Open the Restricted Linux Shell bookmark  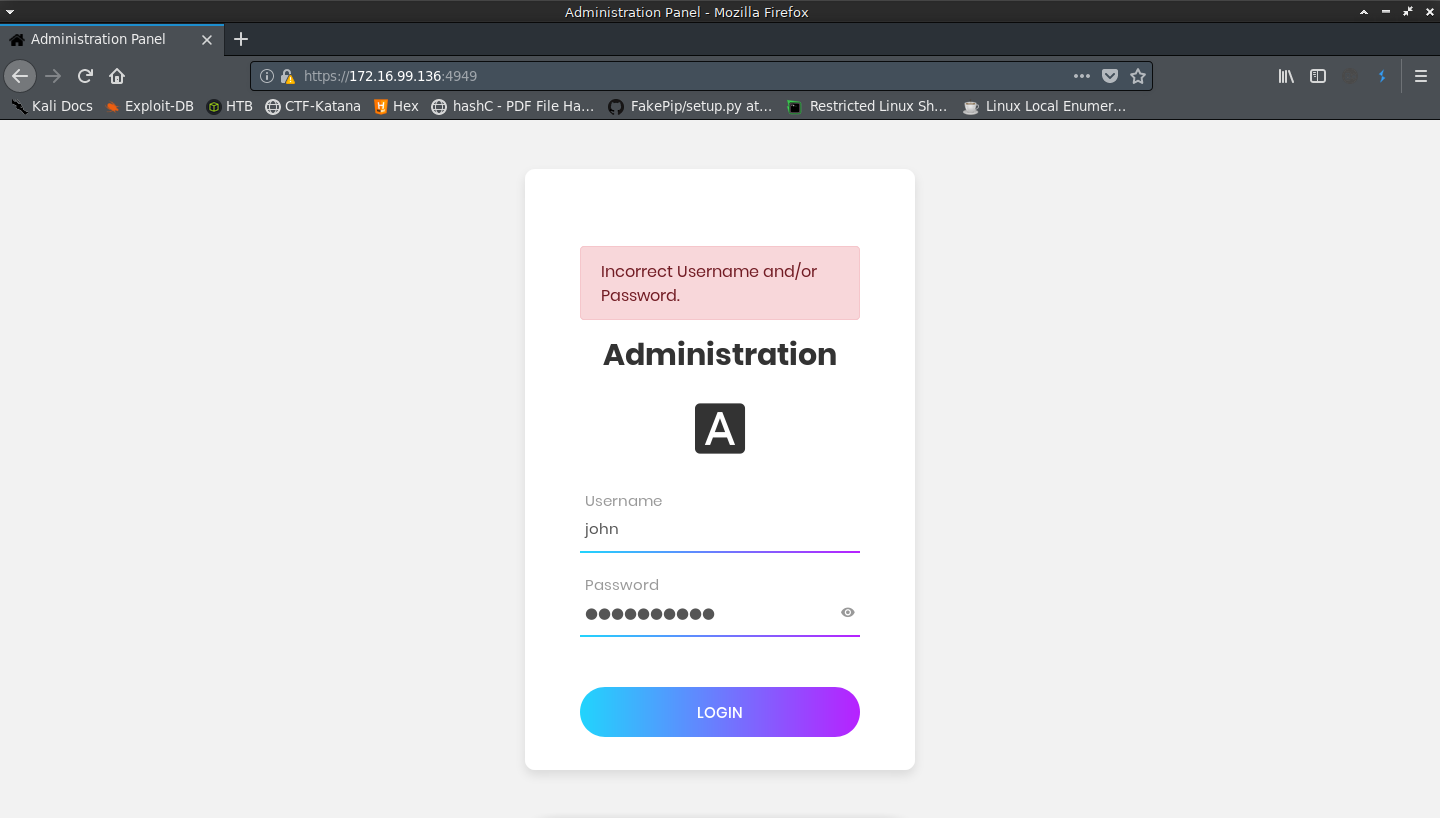867,106
